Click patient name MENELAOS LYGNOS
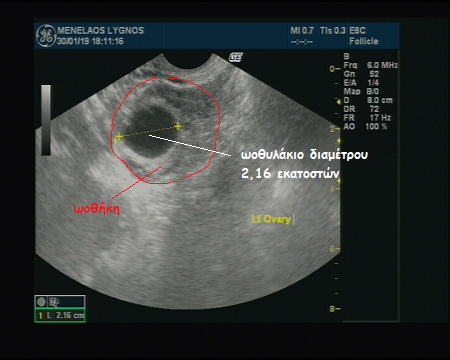The height and width of the screenshot is (360, 450). point(100,31)
